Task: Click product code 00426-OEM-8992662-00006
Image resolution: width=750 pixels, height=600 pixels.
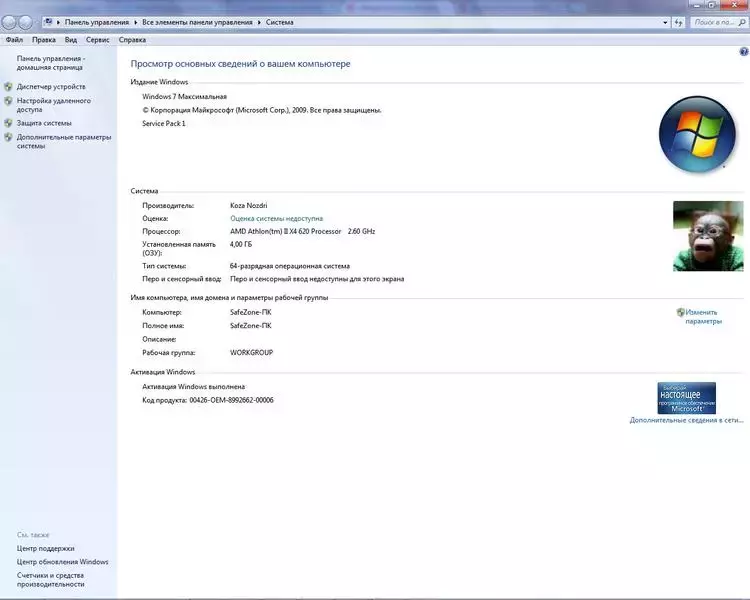Action: point(232,400)
